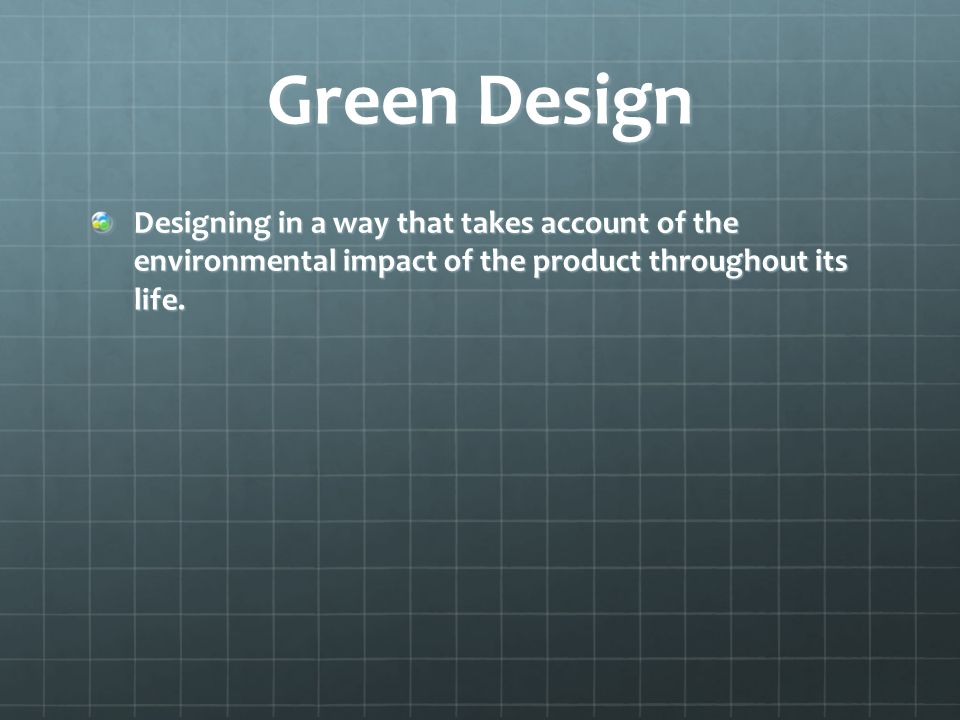
Task: Click the line 'Designing in a way that takes account of the'
Action: pos(436,224)
